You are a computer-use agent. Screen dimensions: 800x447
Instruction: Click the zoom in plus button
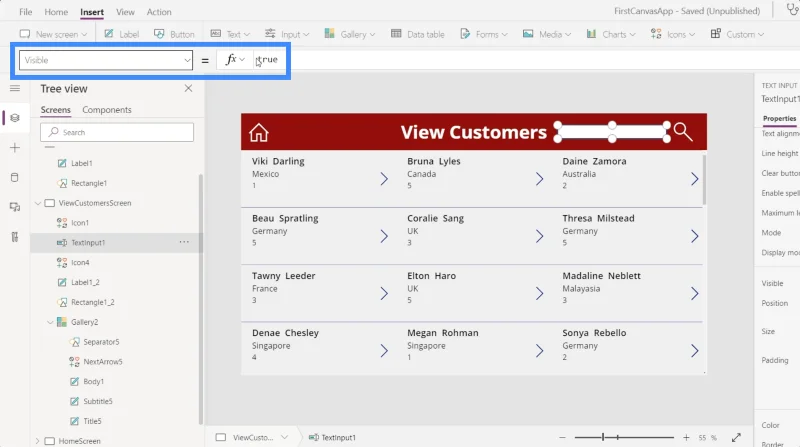pos(686,438)
